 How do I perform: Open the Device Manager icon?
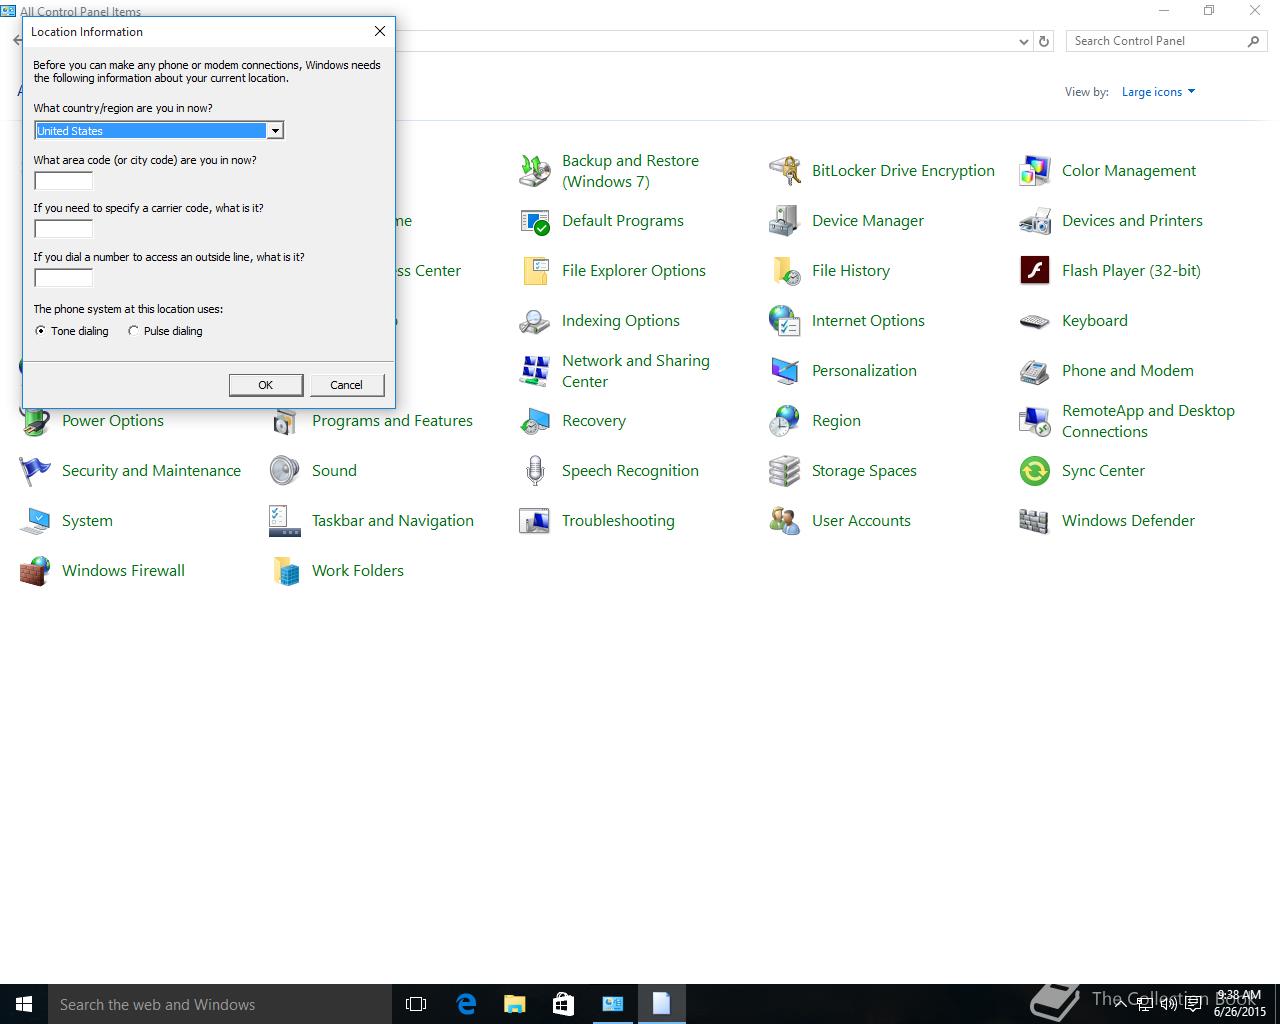click(785, 221)
